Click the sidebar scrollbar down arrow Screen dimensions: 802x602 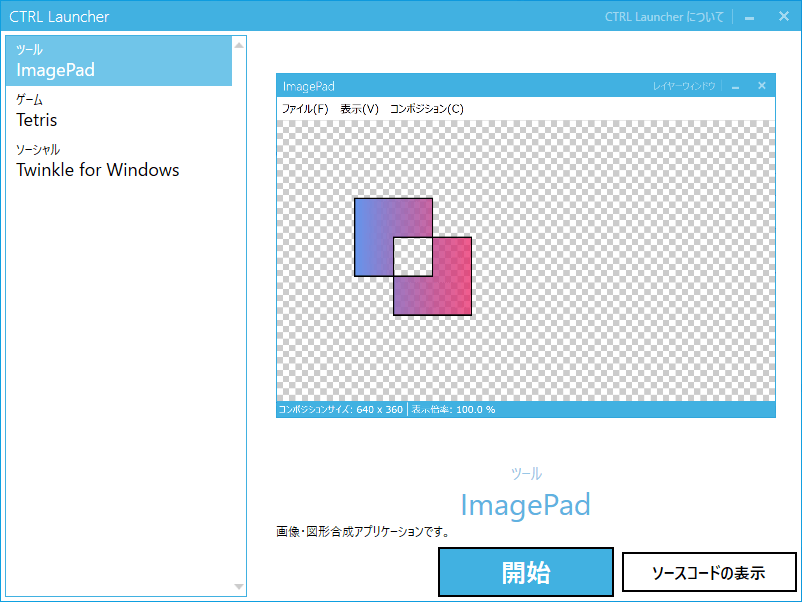(x=237, y=586)
